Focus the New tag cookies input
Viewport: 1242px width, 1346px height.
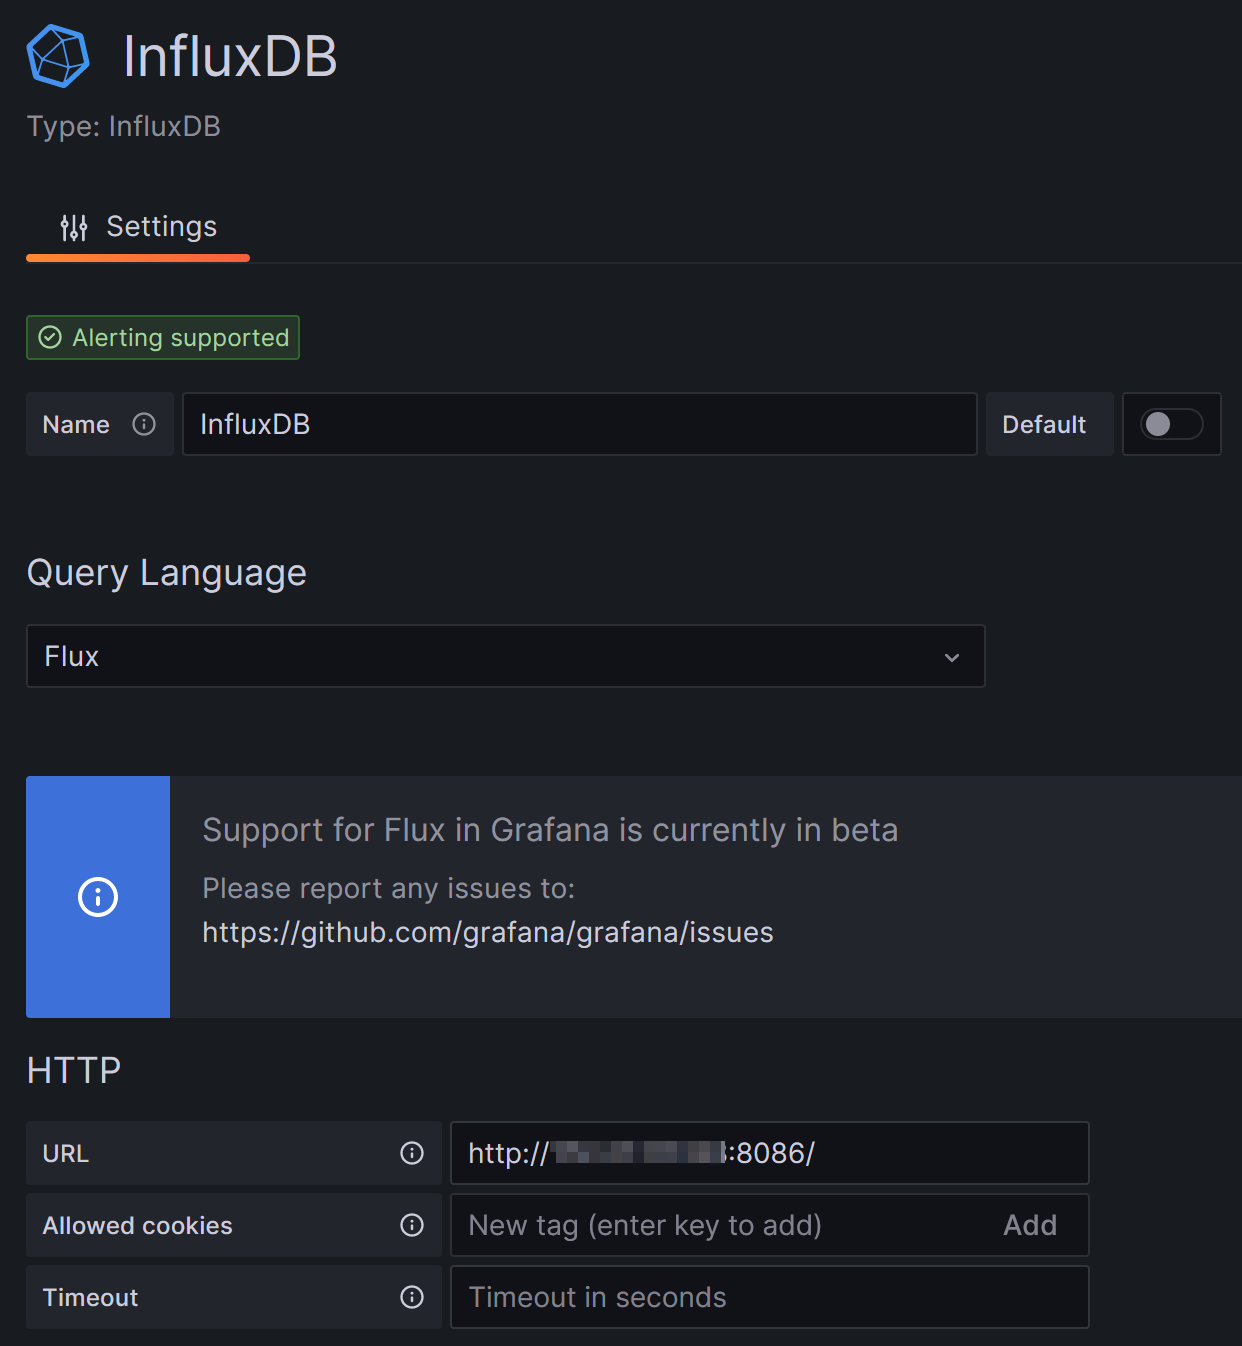[720, 1225]
